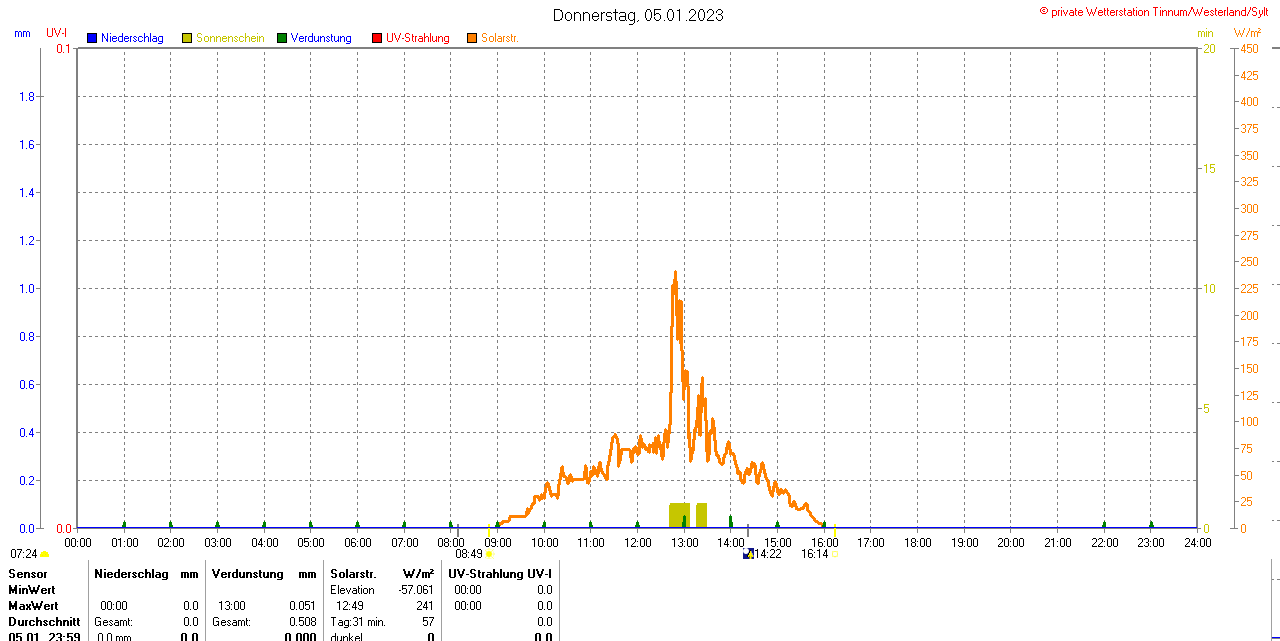The image size is (1280, 641).
Task: Click the sunrise sun icon beside 08:49
Action: pyautogui.click(x=489, y=554)
